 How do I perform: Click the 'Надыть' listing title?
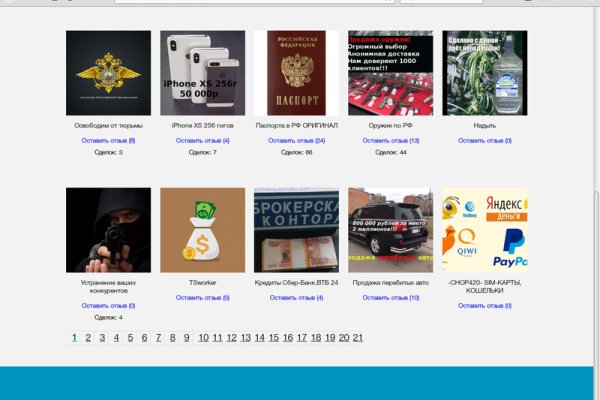click(485, 126)
